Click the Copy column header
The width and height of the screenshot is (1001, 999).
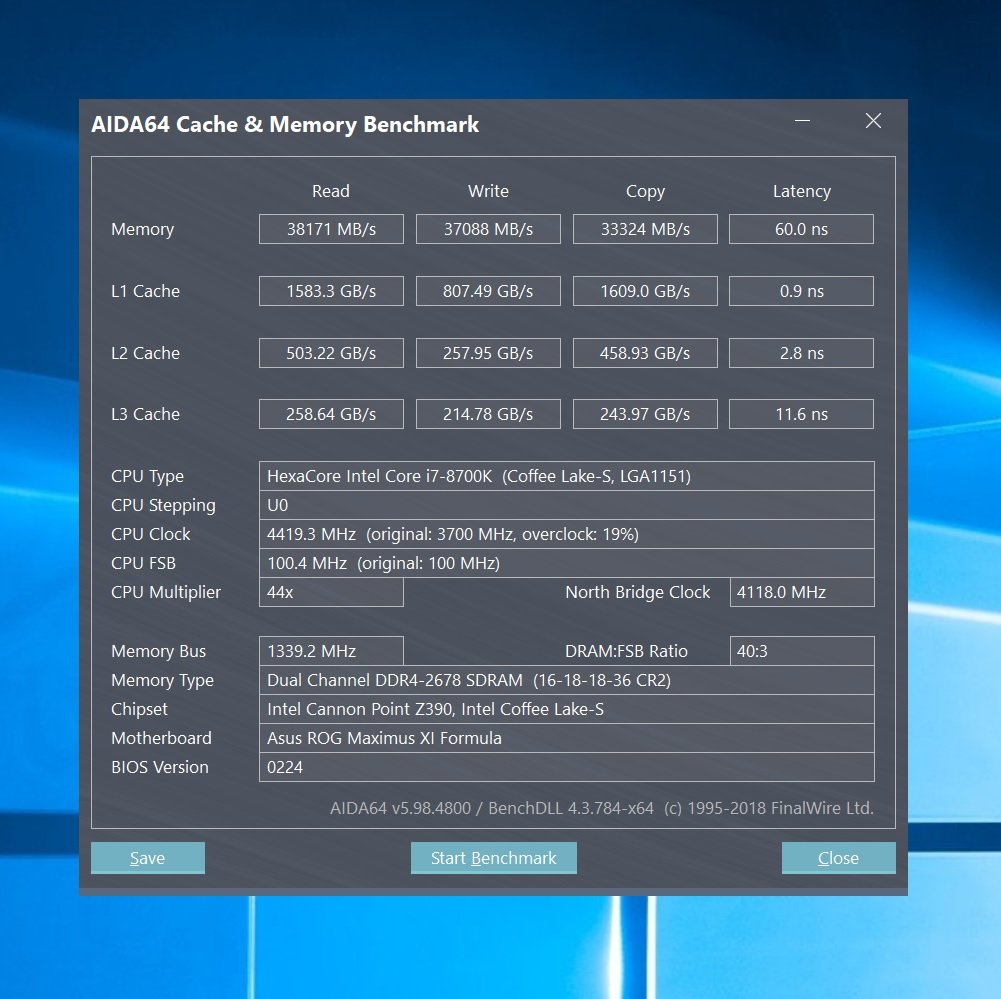click(645, 192)
